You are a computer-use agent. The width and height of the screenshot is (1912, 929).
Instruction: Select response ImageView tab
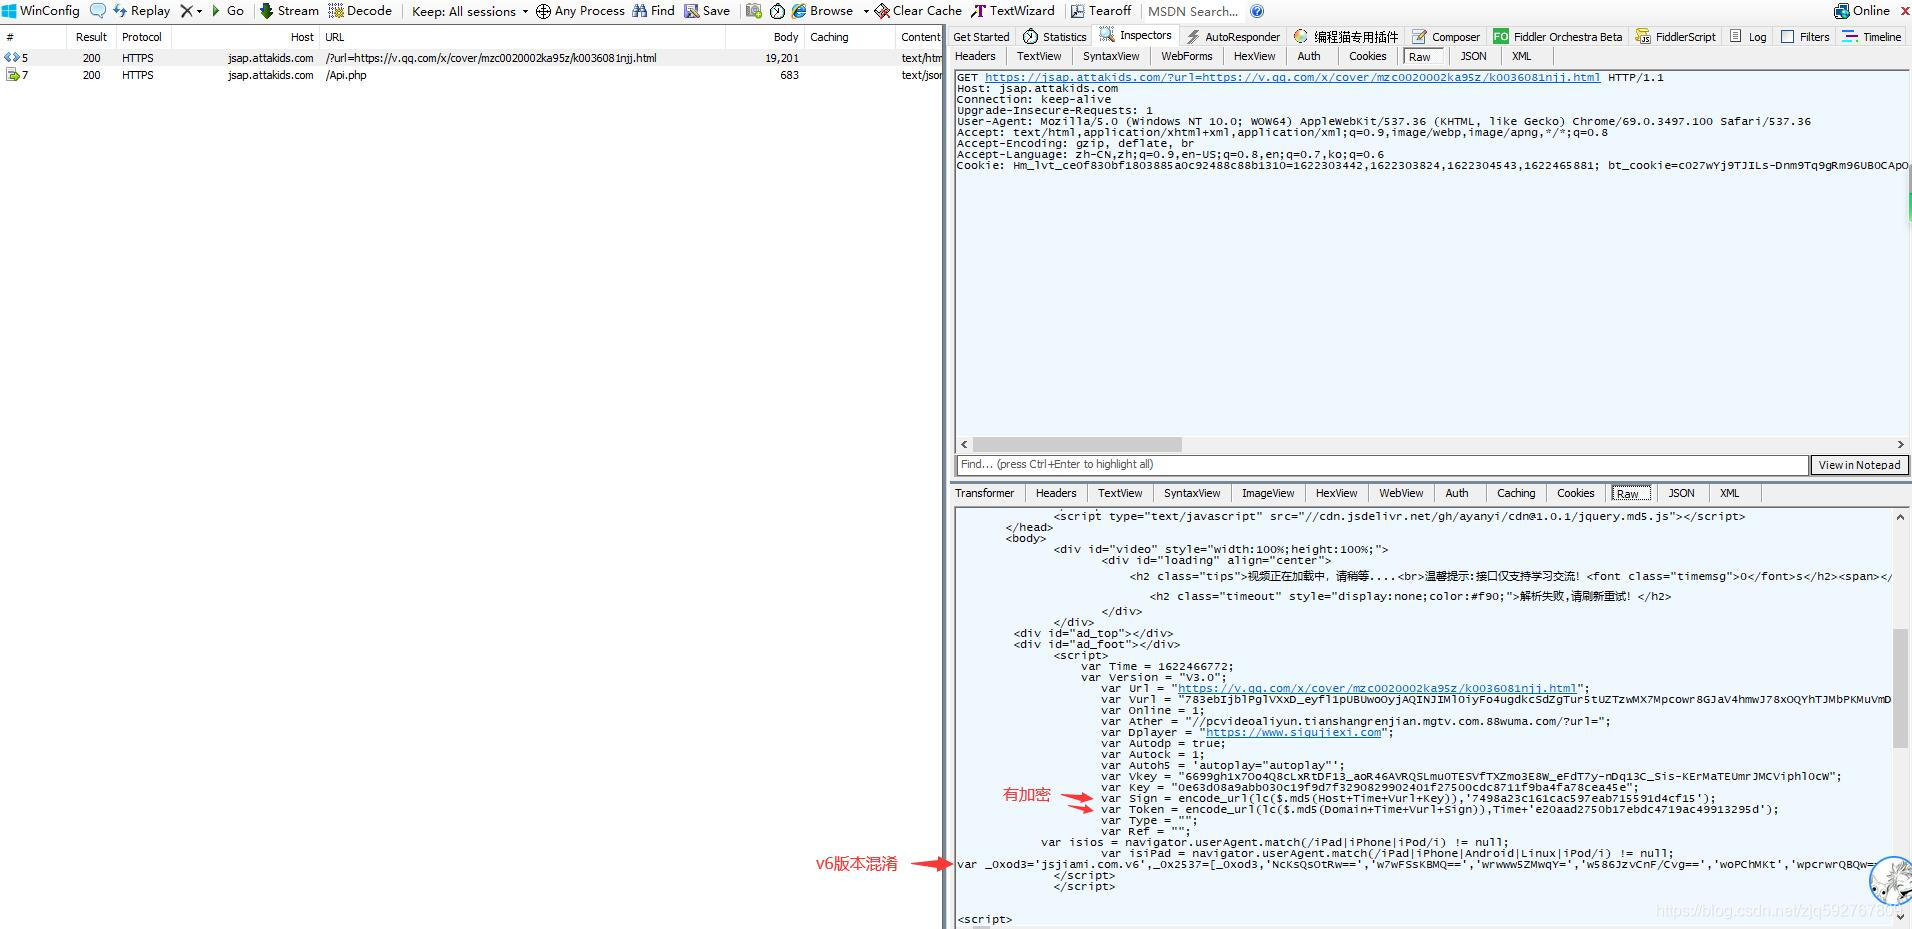(1268, 493)
